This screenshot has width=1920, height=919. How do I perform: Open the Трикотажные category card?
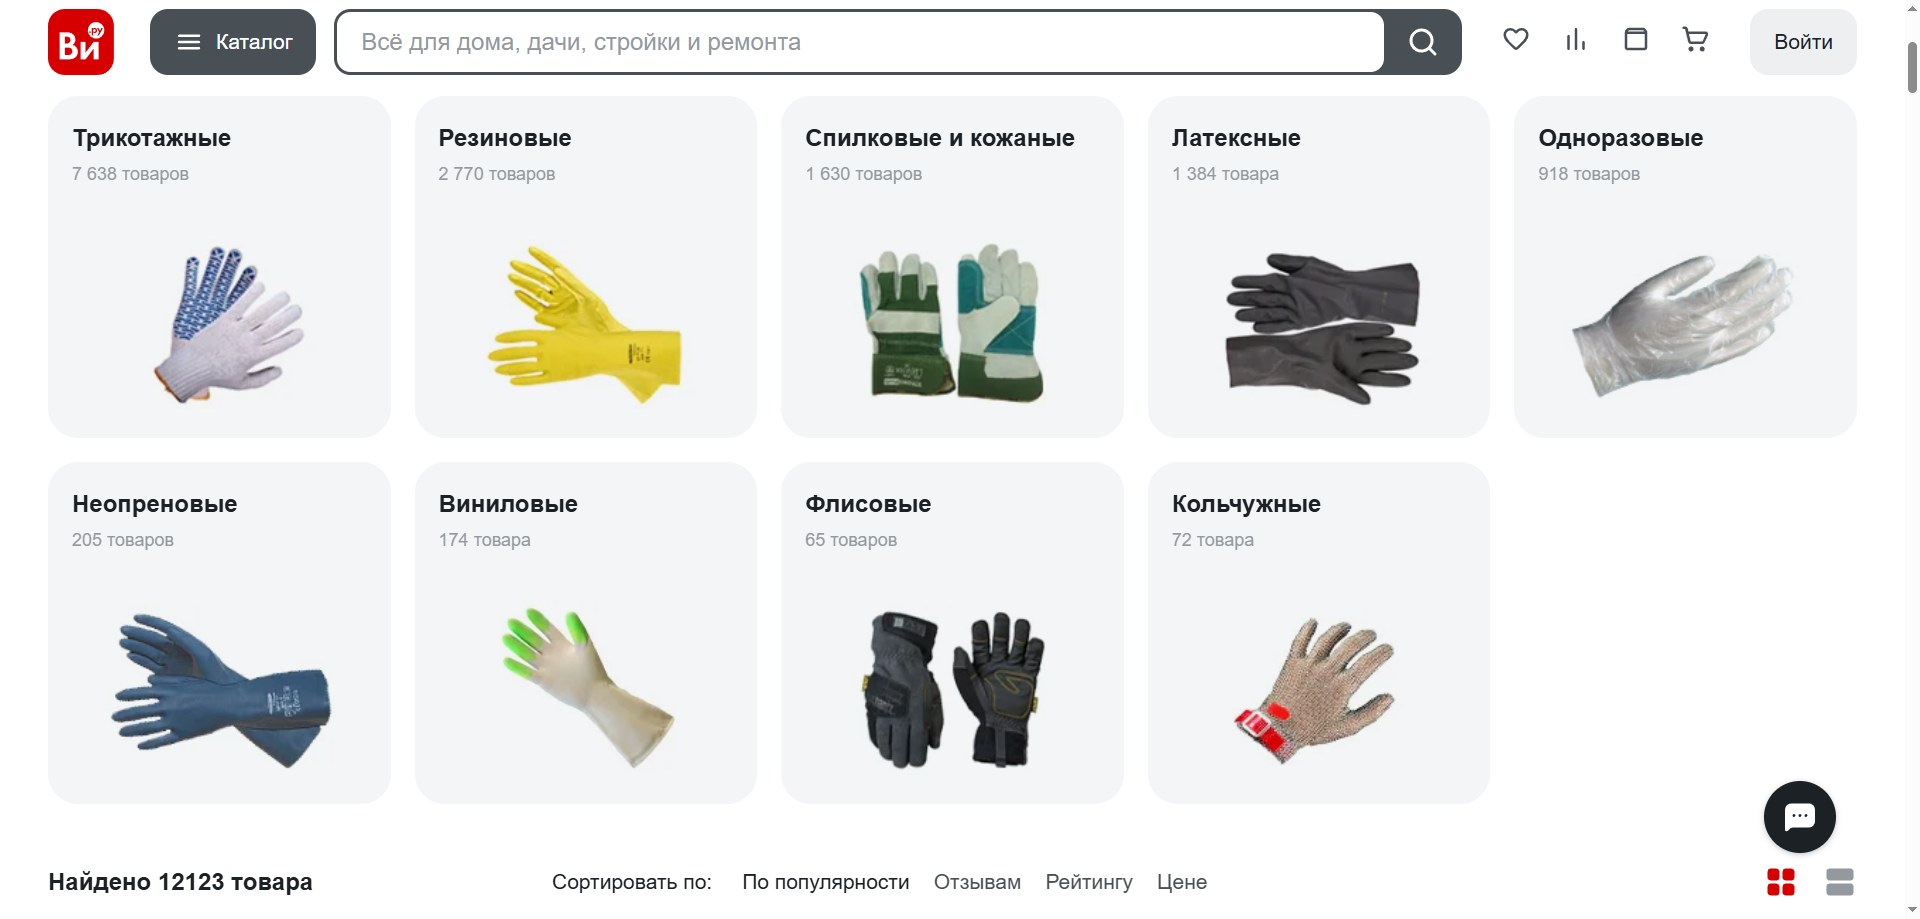219,267
